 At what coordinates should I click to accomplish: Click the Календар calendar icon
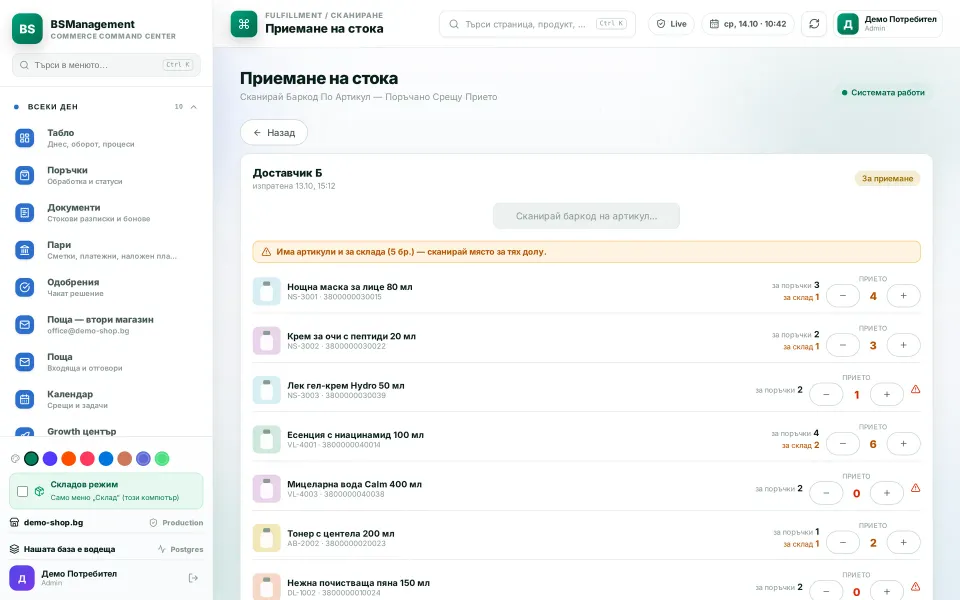pos(24,399)
